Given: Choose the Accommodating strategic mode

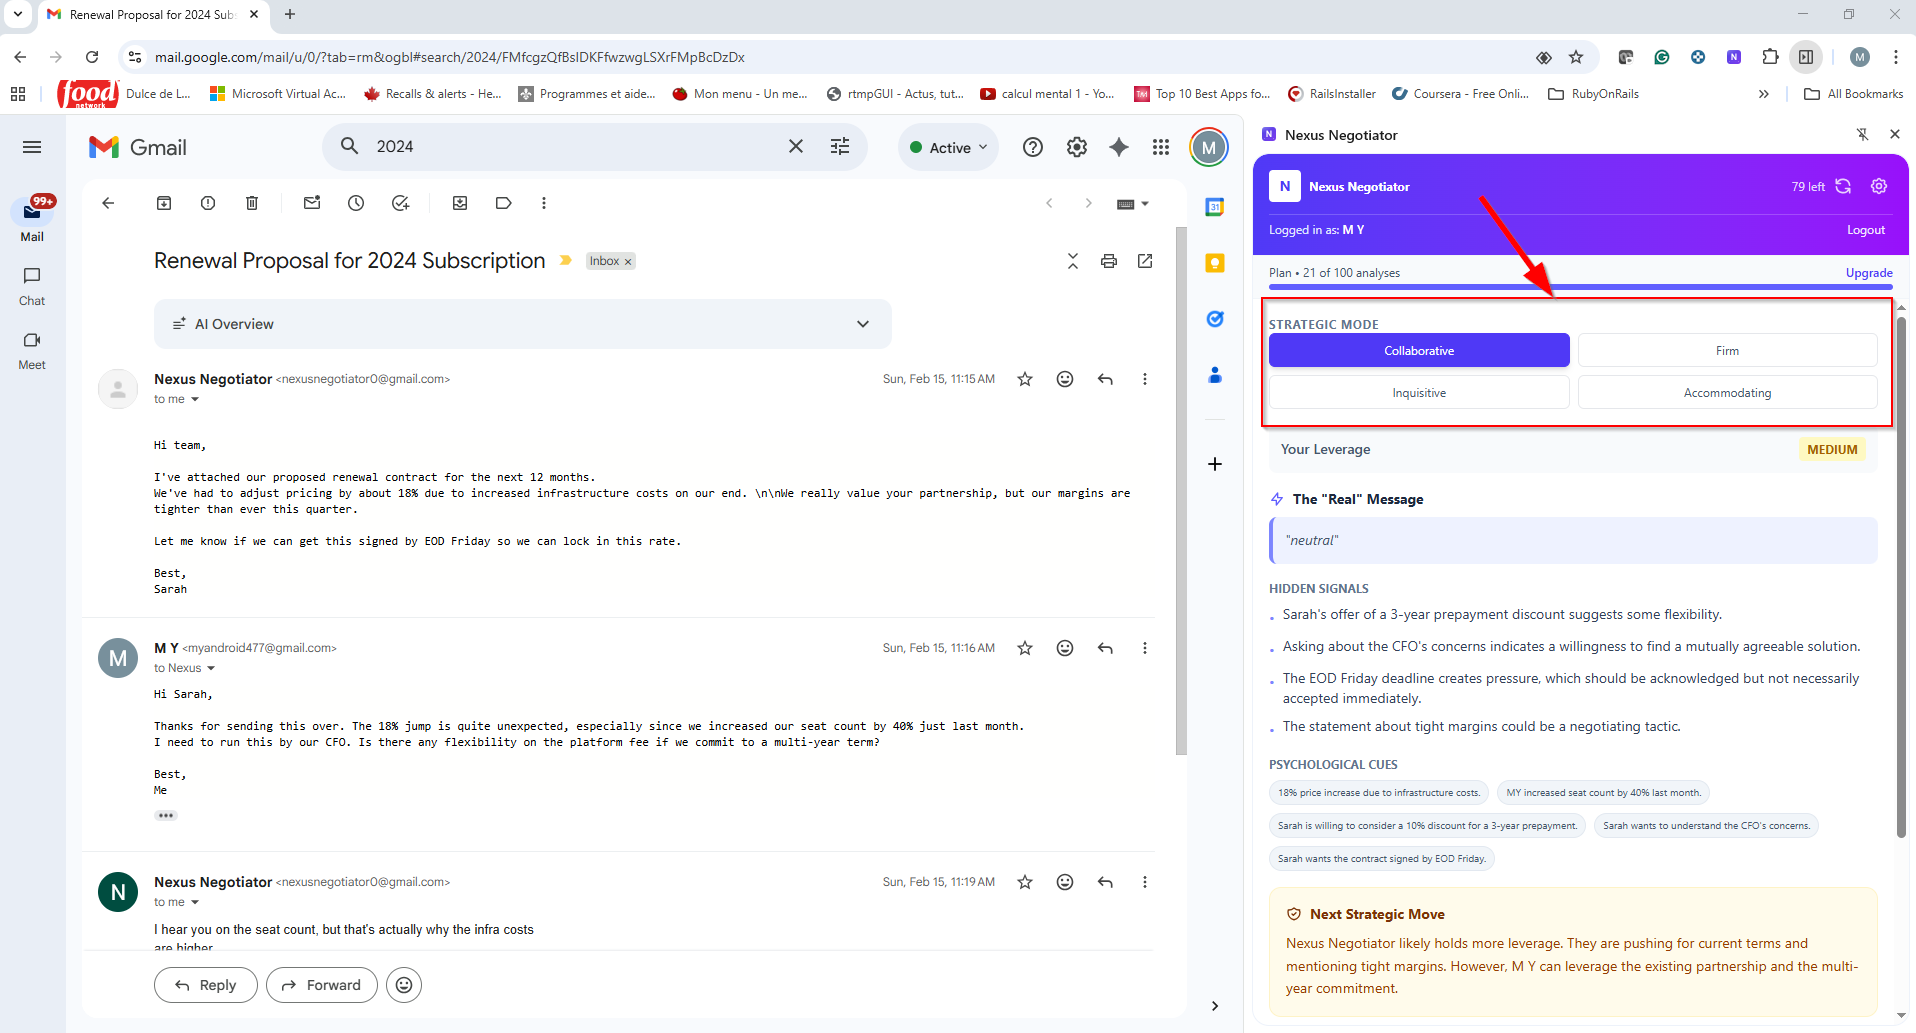Looking at the screenshot, I should coord(1726,393).
